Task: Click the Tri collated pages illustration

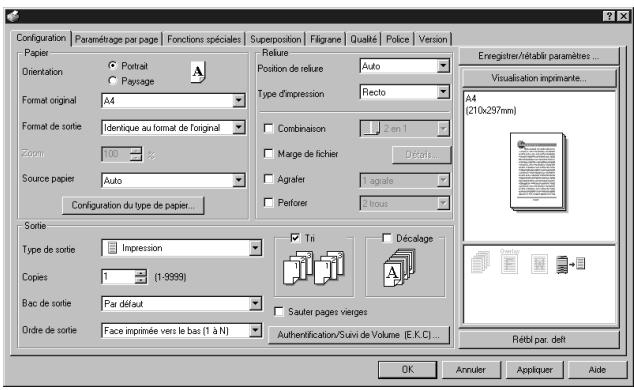Action: pos(314,267)
